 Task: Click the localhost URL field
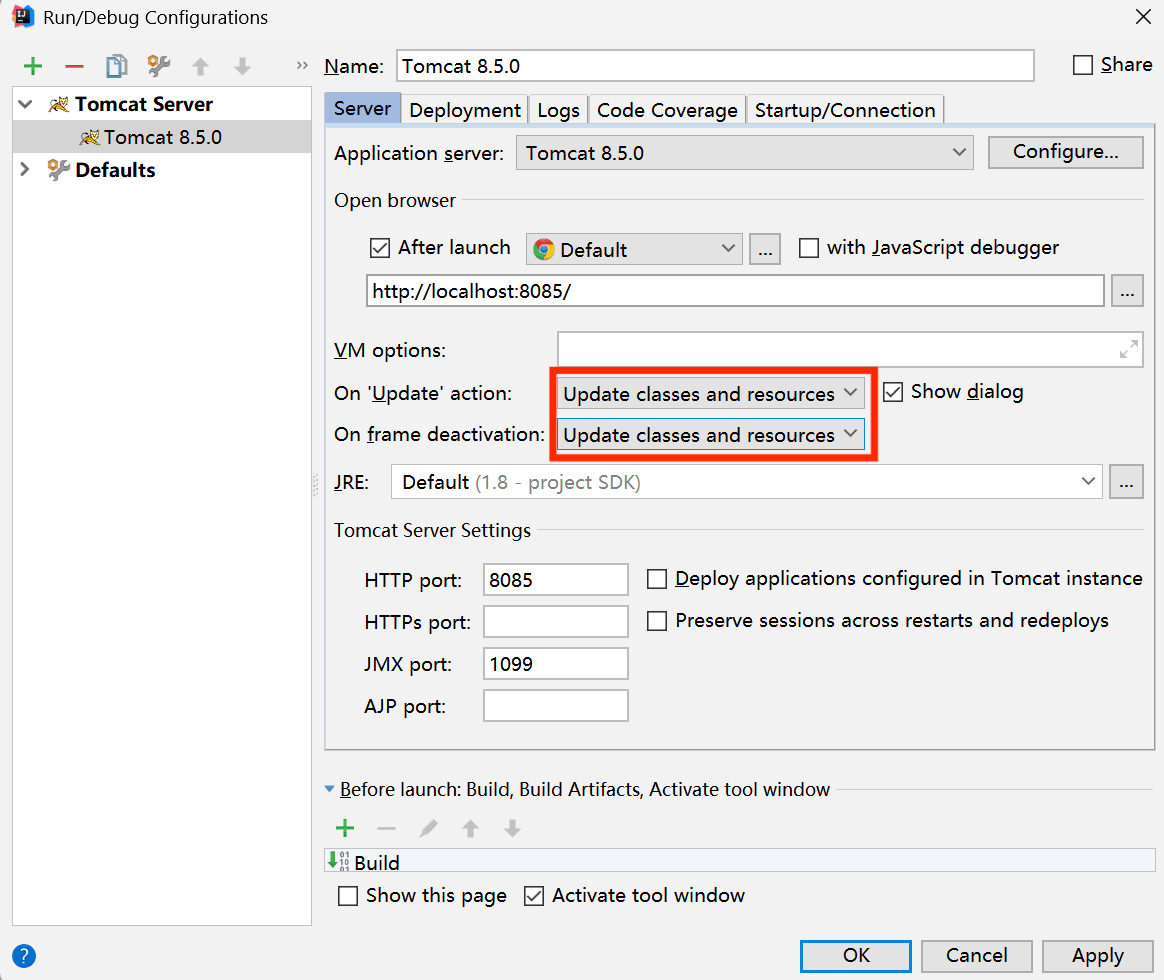click(x=735, y=291)
